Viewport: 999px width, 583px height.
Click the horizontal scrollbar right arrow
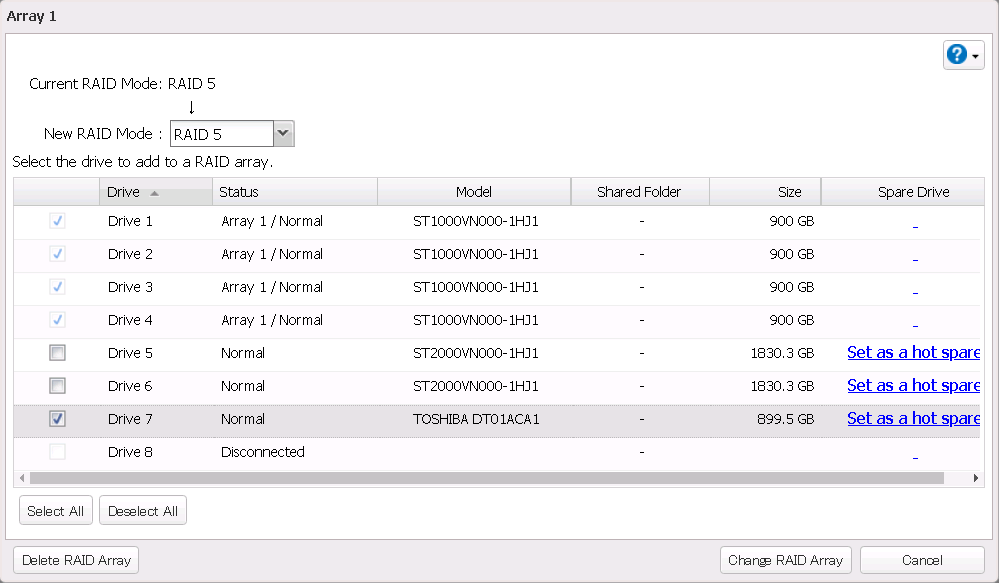977,479
